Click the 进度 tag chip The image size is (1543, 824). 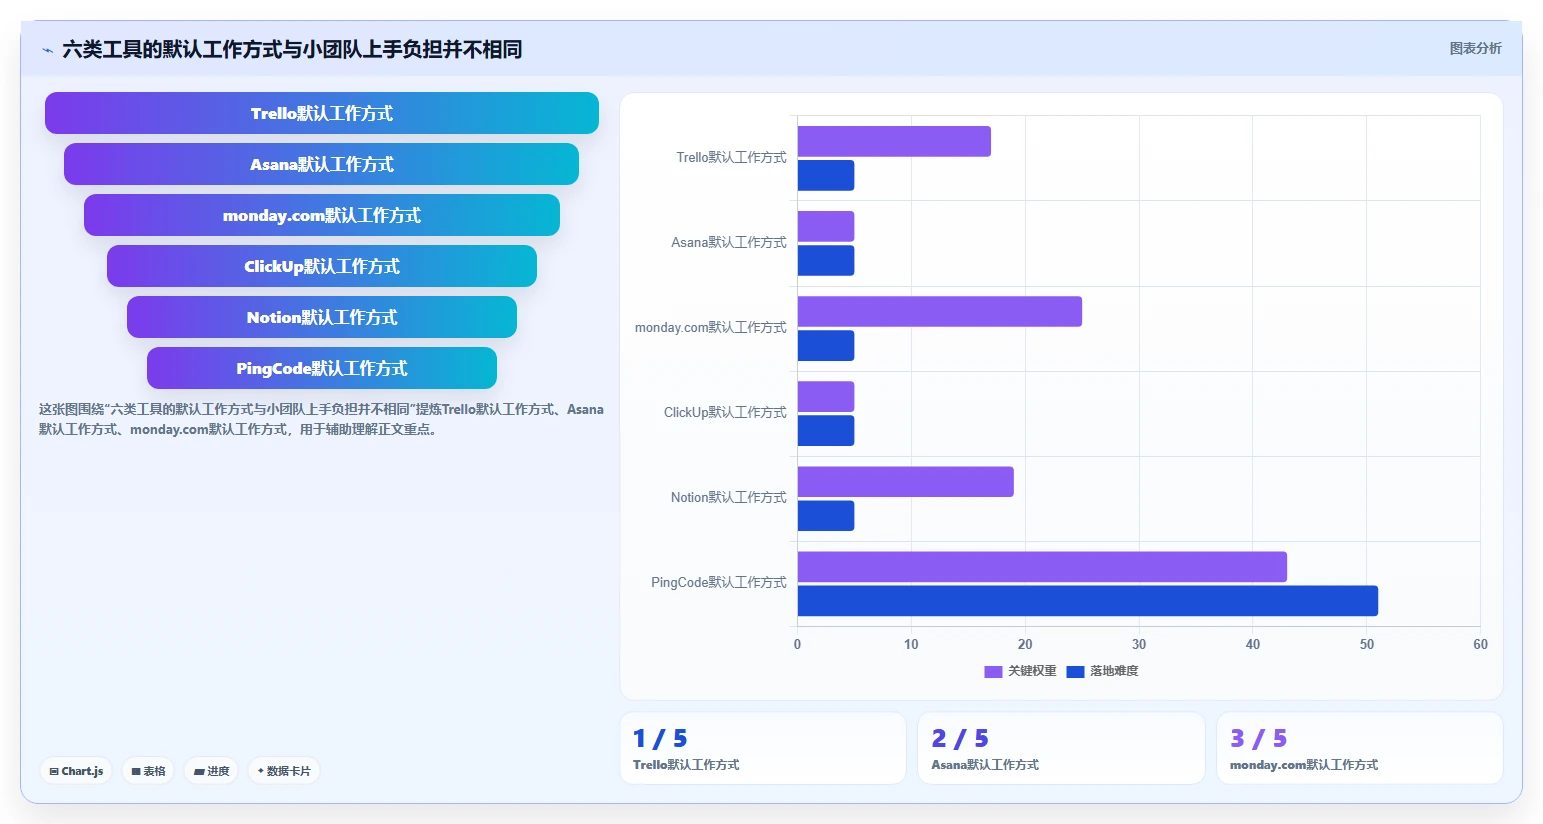211,771
